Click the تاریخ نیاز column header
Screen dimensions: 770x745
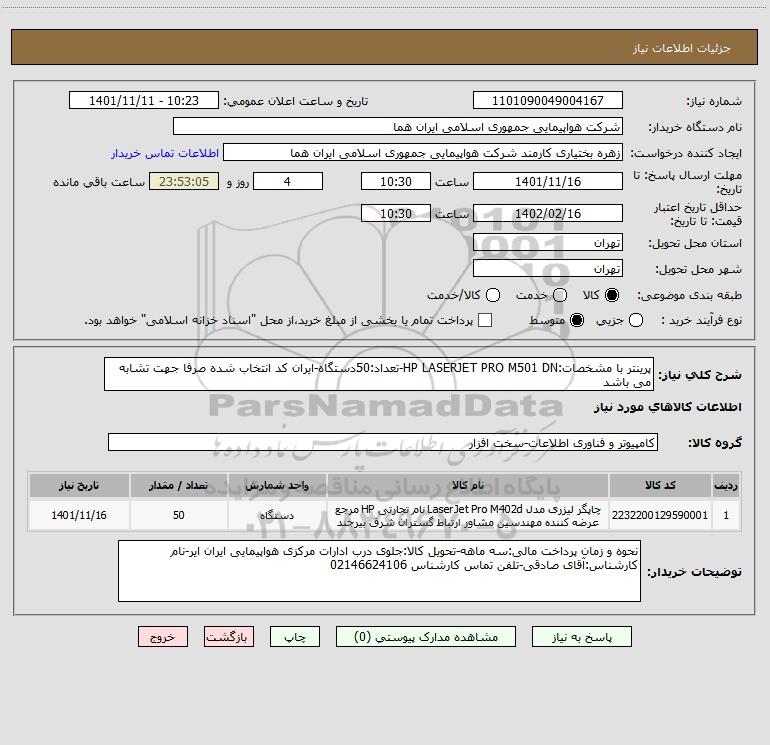click(x=79, y=485)
